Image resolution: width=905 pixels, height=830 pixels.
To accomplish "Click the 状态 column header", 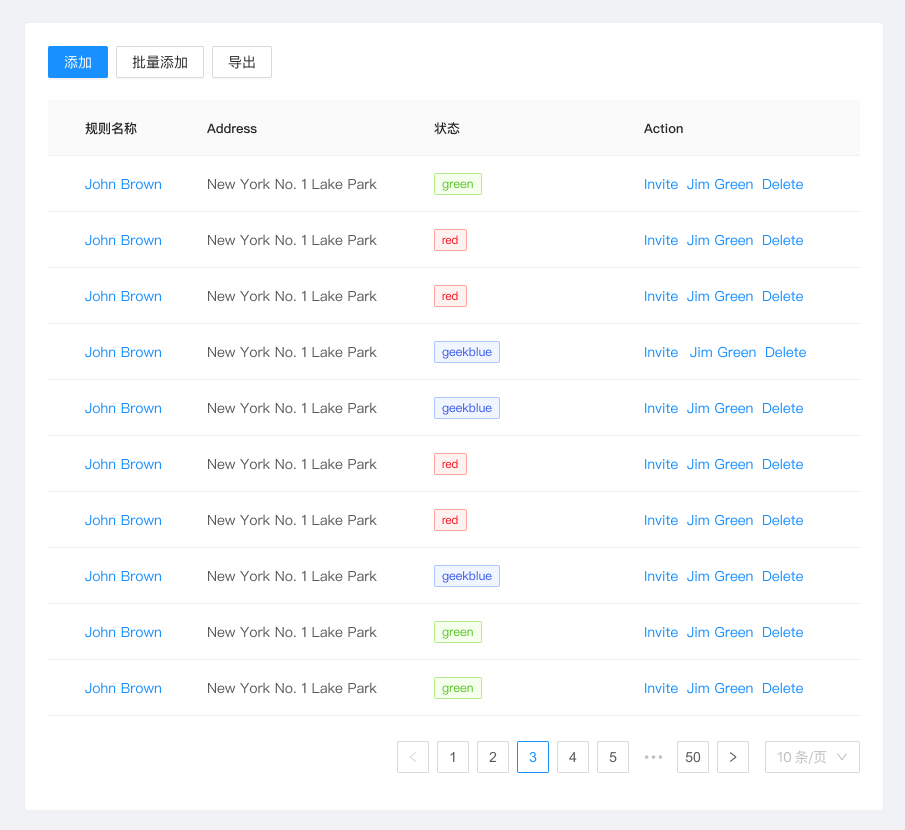I will point(447,128).
